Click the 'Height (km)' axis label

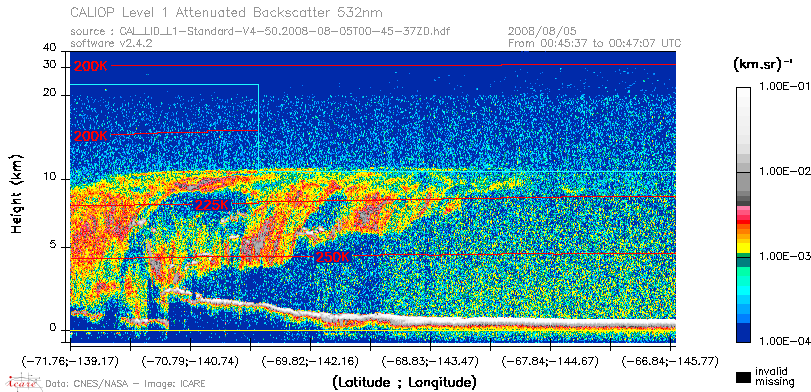point(17,193)
